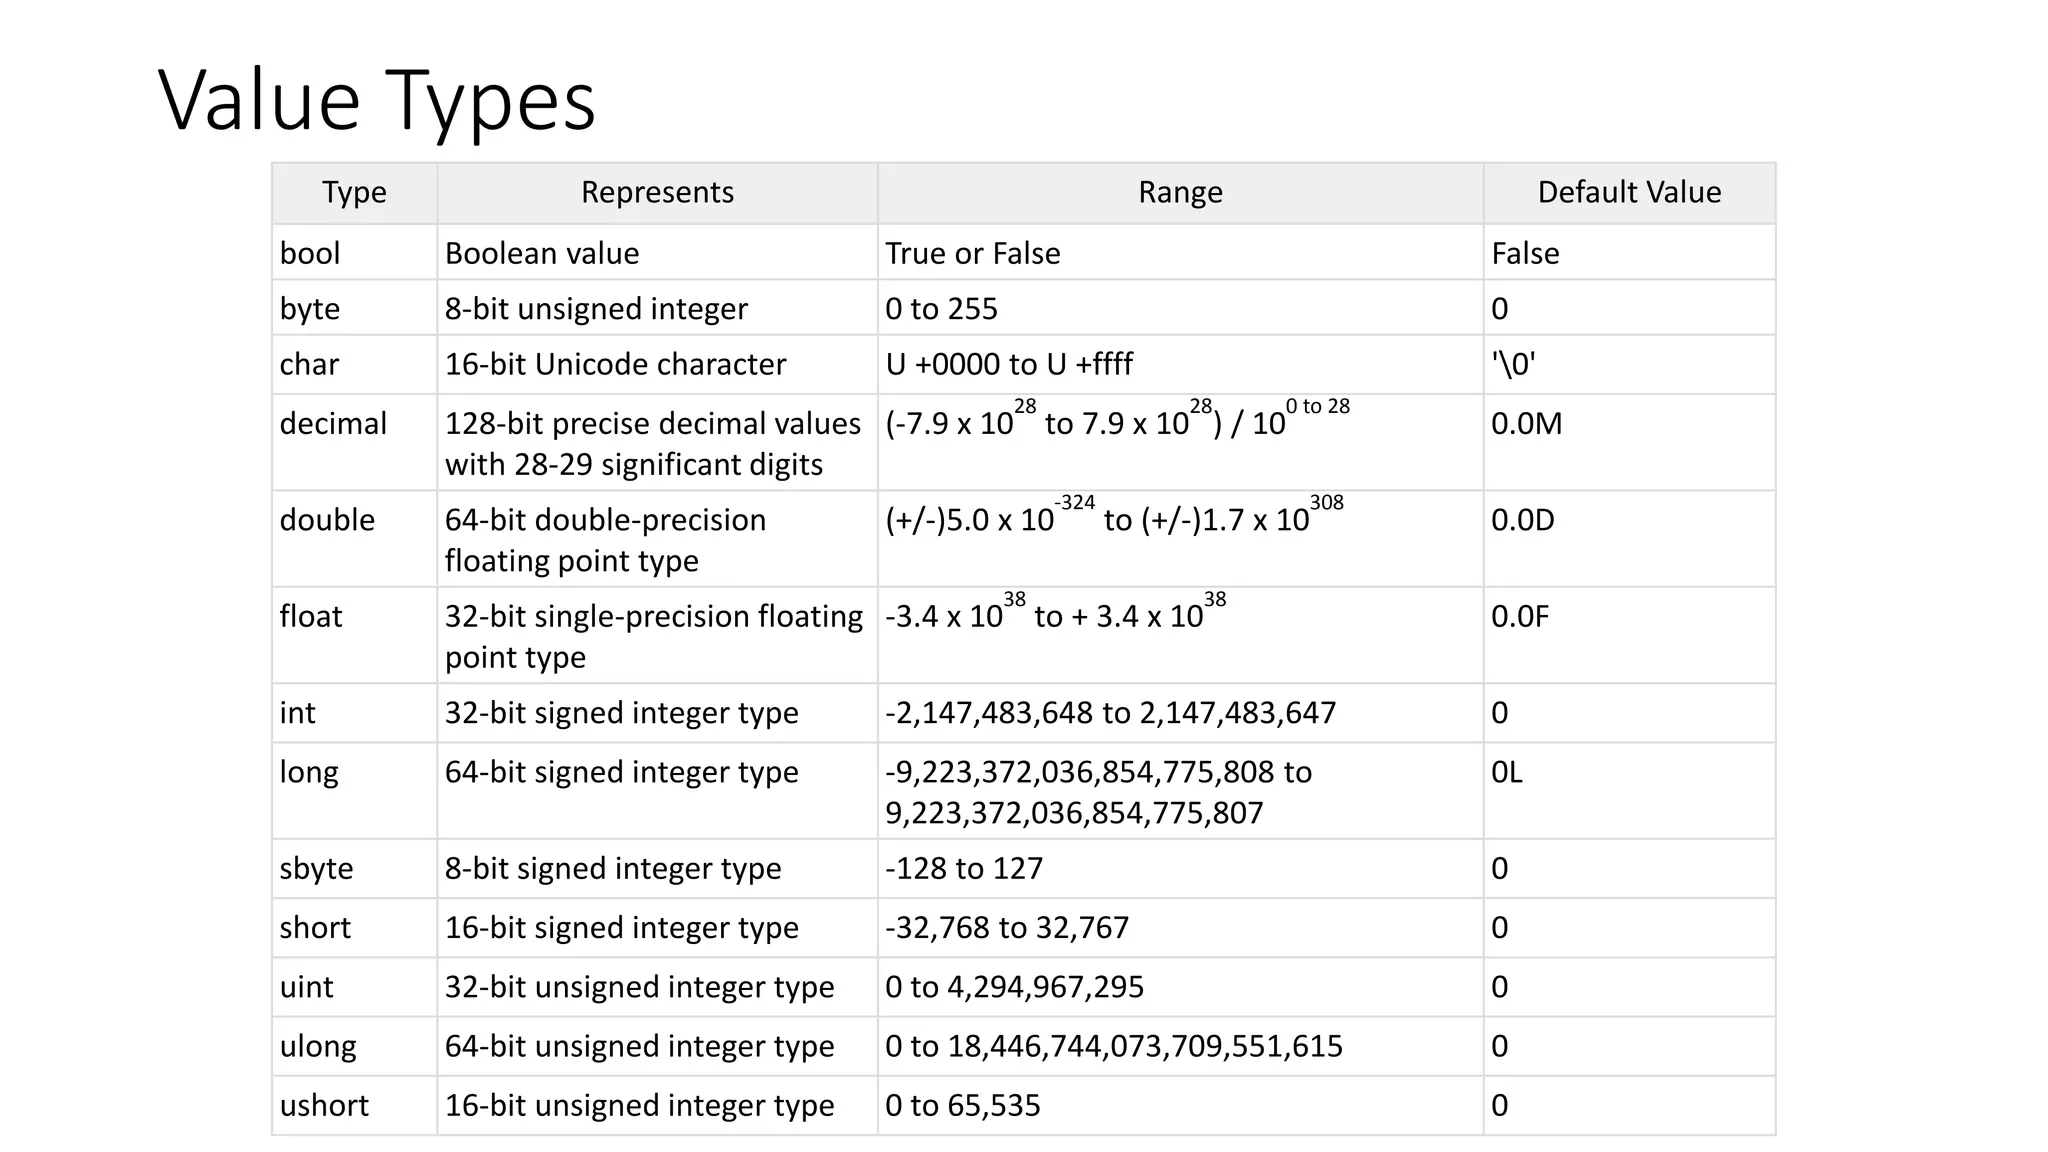The image size is (2048, 1152).
Task: Click the char type cell
Action: pyautogui.click(x=310, y=364)
